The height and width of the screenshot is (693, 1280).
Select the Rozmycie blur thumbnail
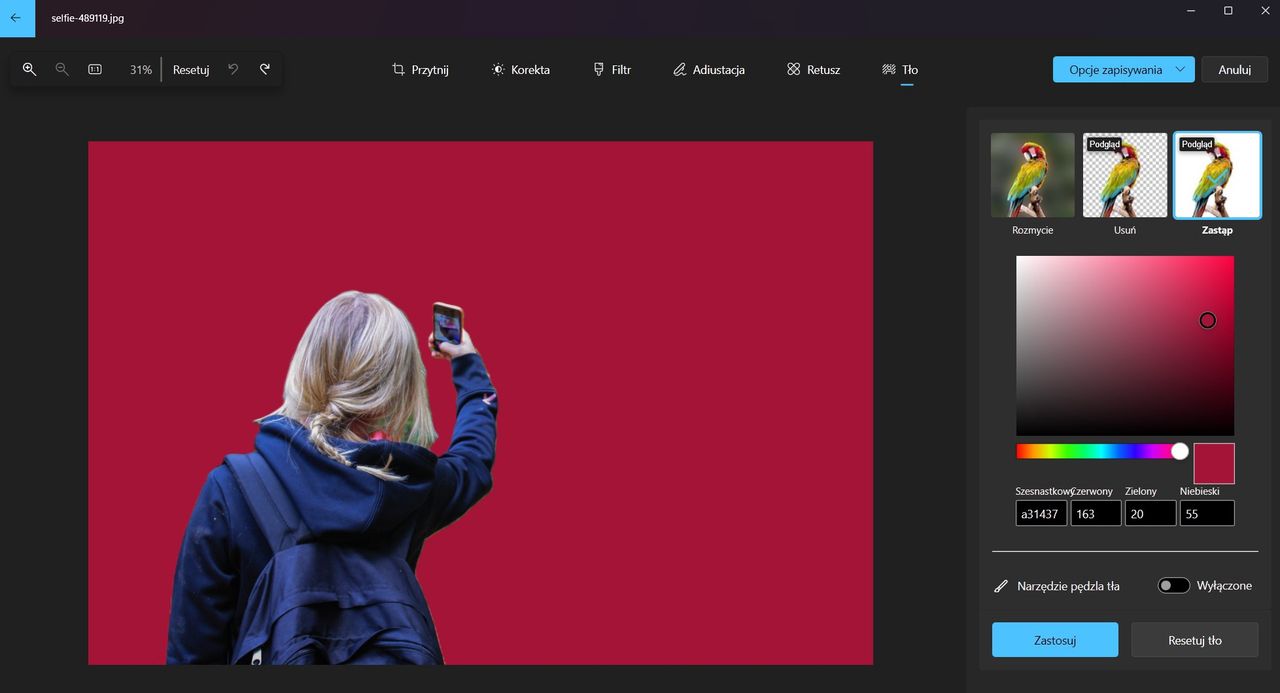coord(1033,175)
